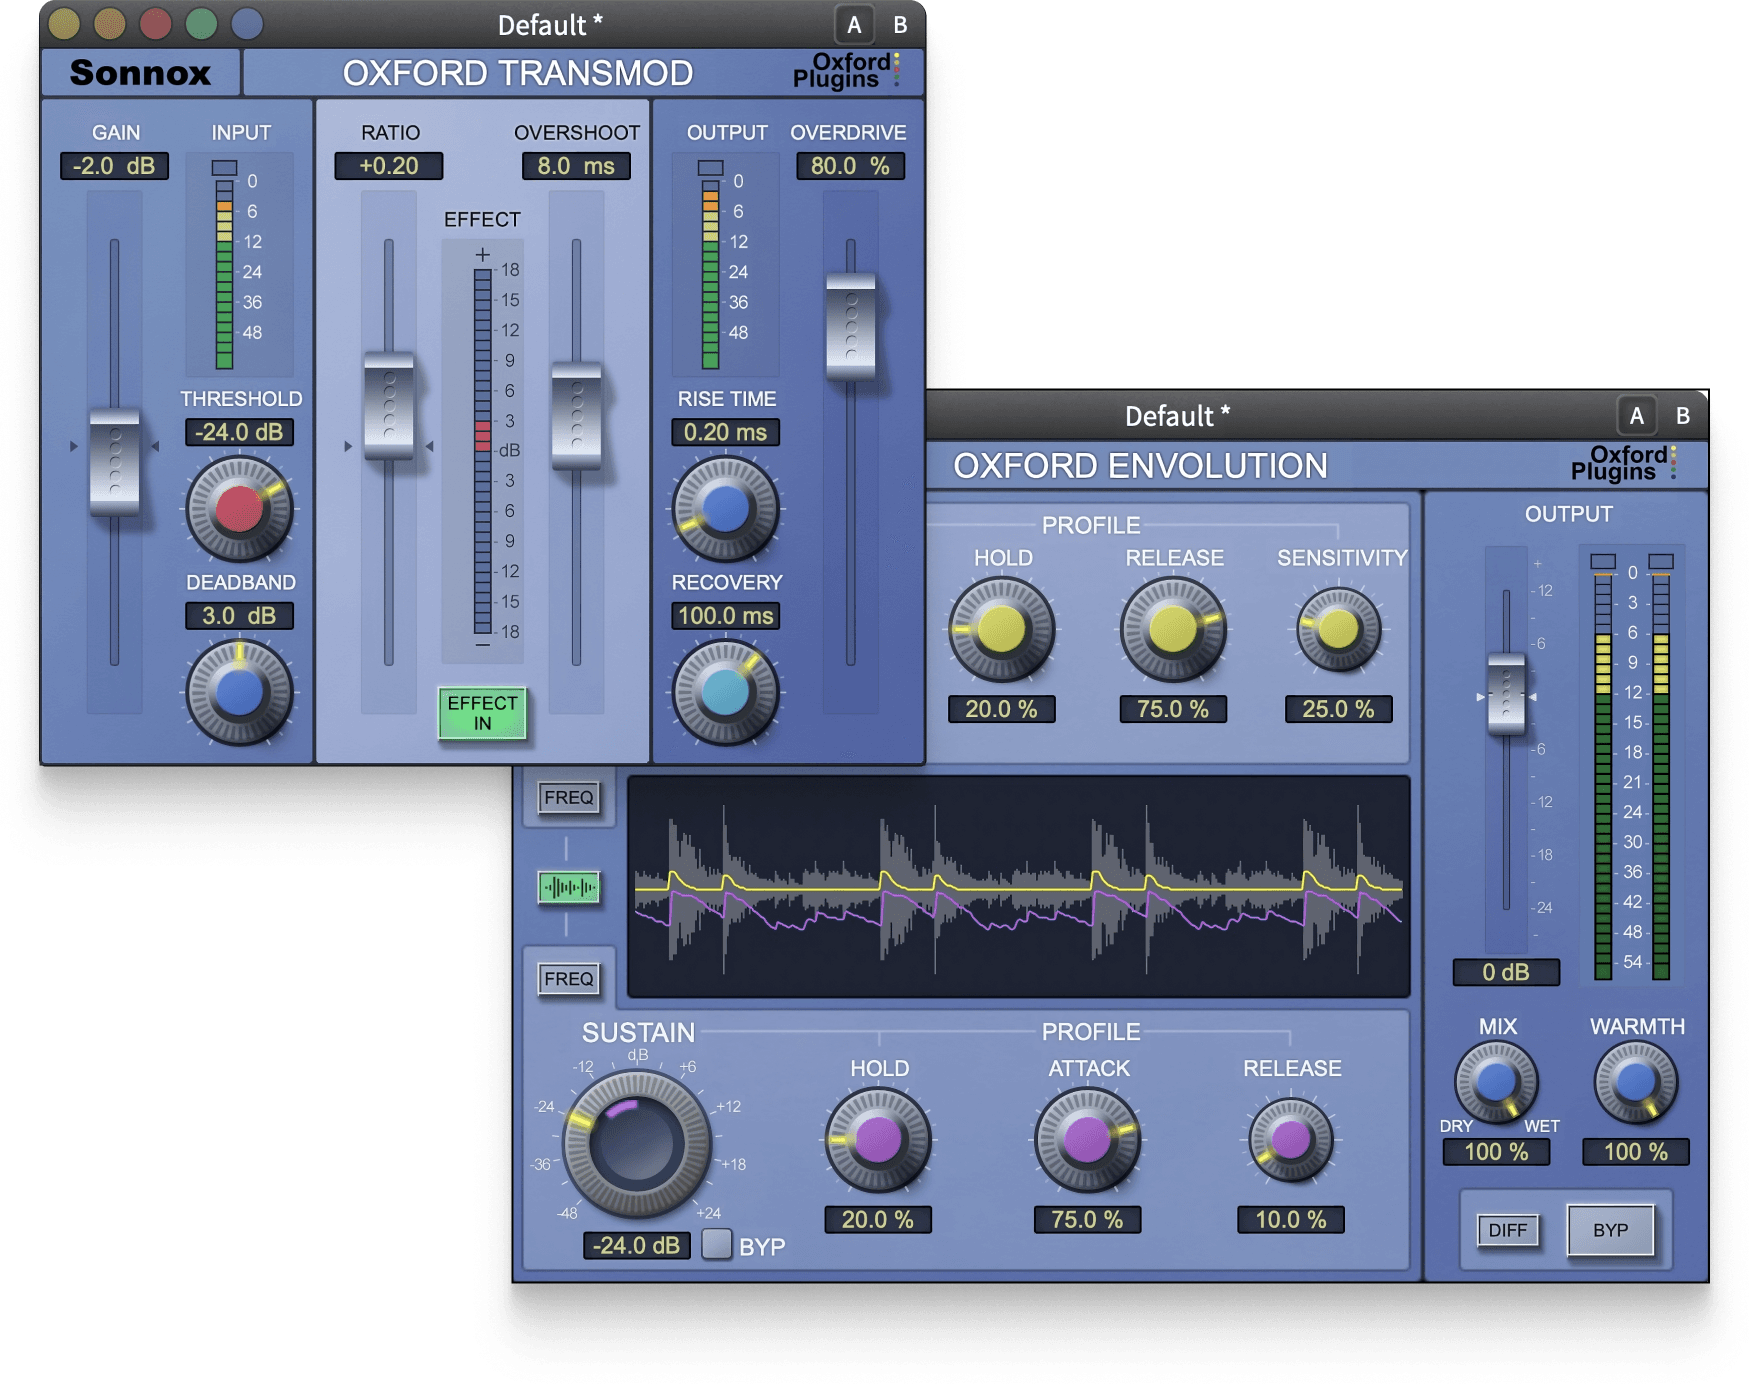
Task: Click the Sustain dial in Envolution
Action: (636, 1144)
